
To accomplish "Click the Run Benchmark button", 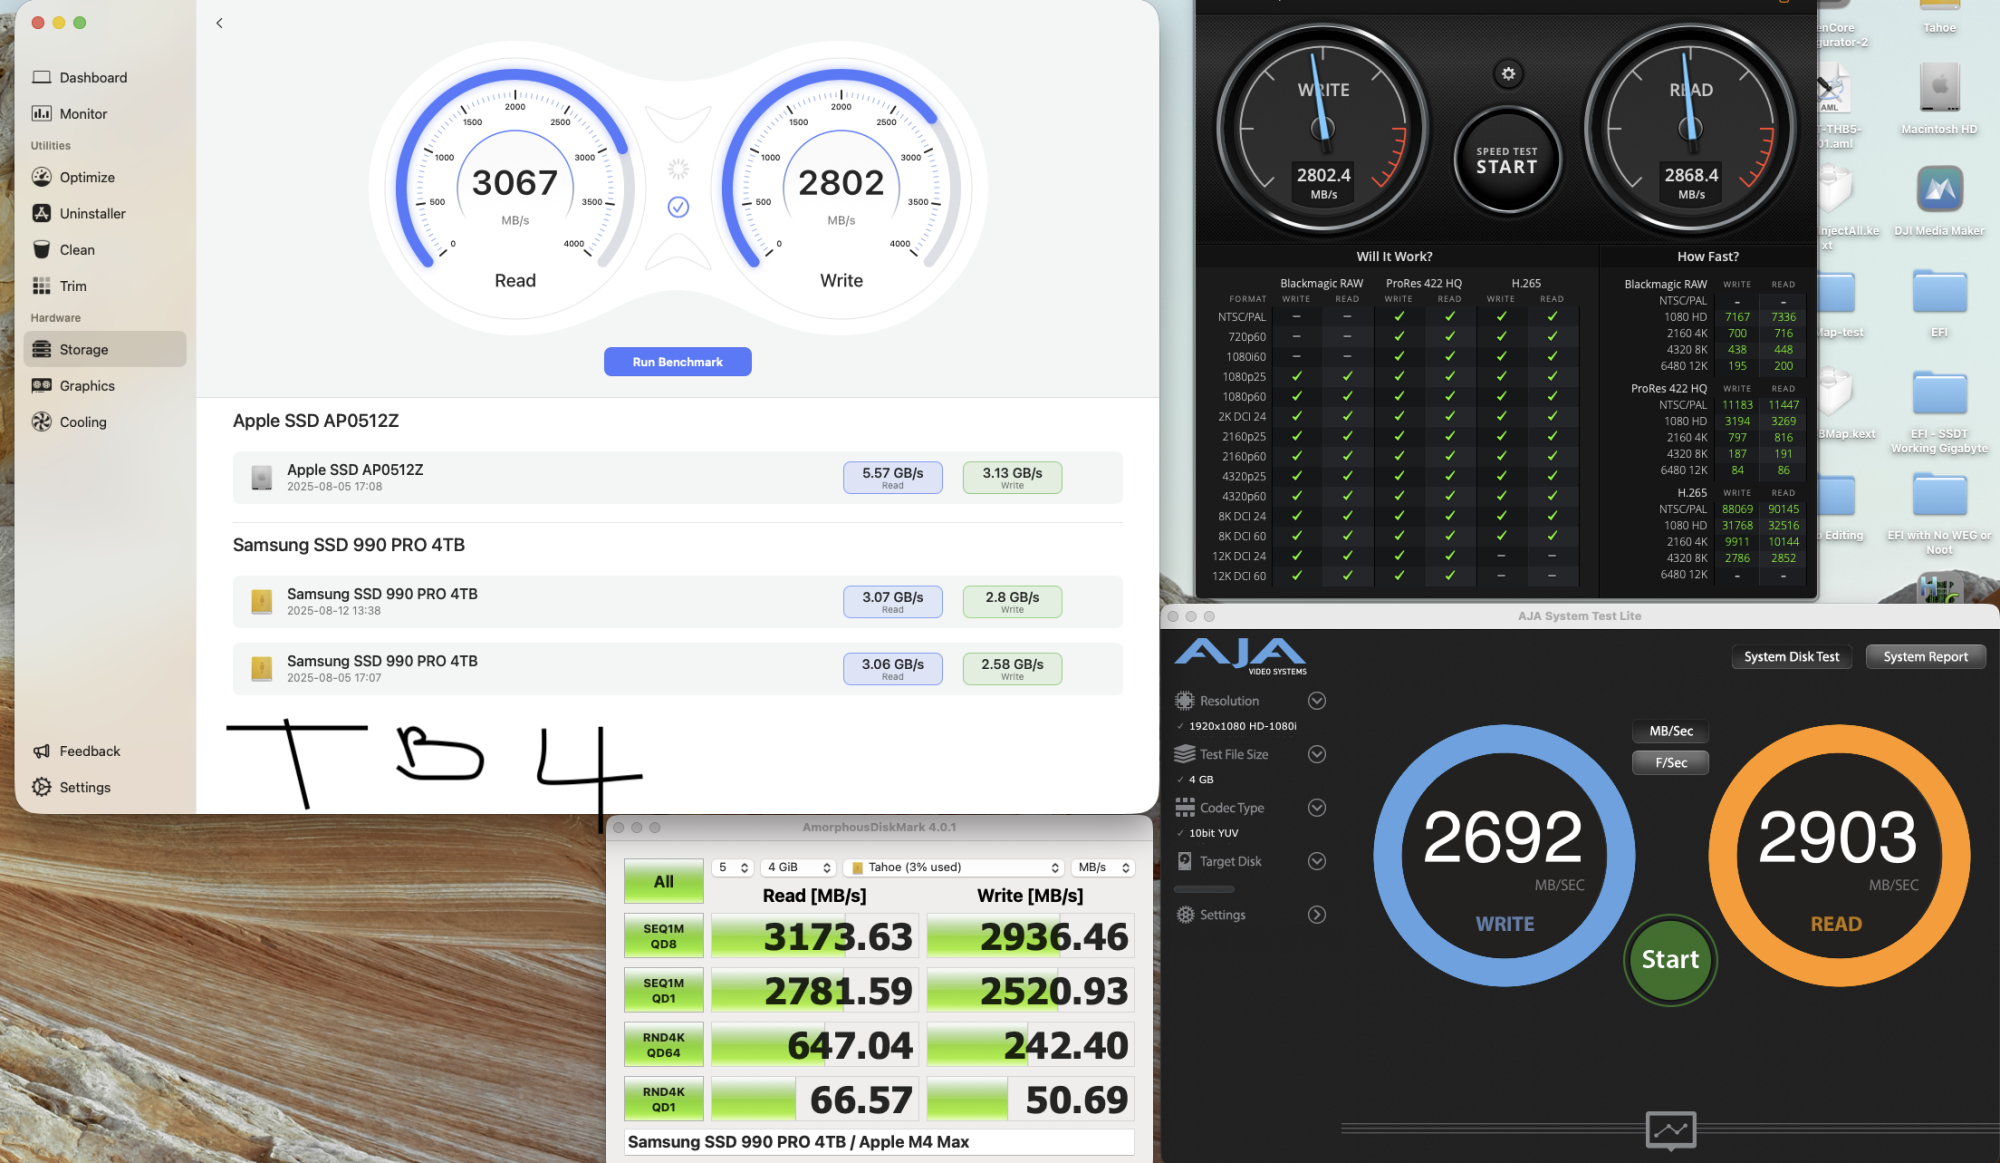I will coord(677,361).
